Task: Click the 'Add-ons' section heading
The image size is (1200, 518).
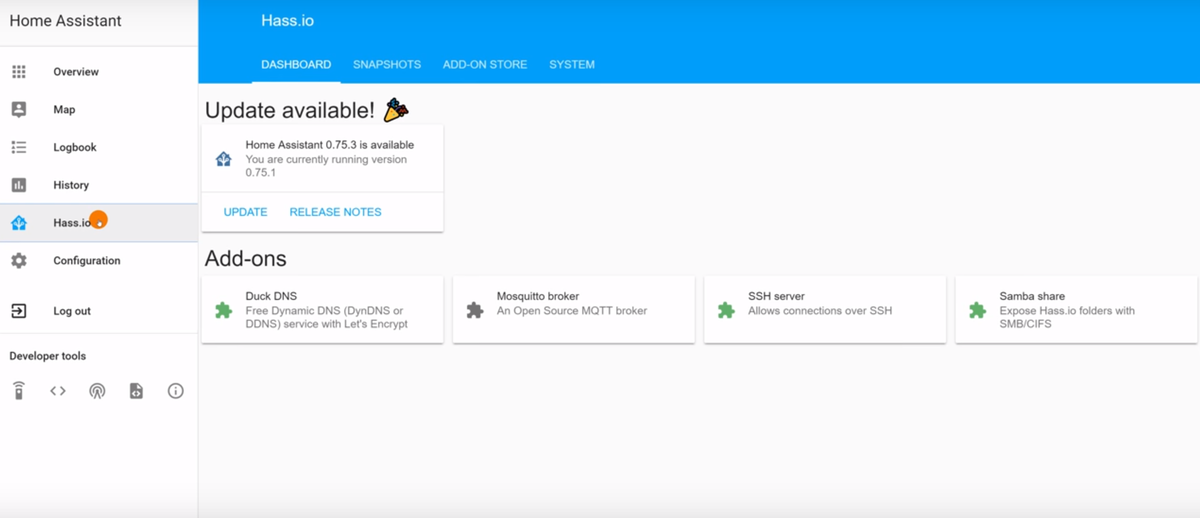Action: click(246, 259)
